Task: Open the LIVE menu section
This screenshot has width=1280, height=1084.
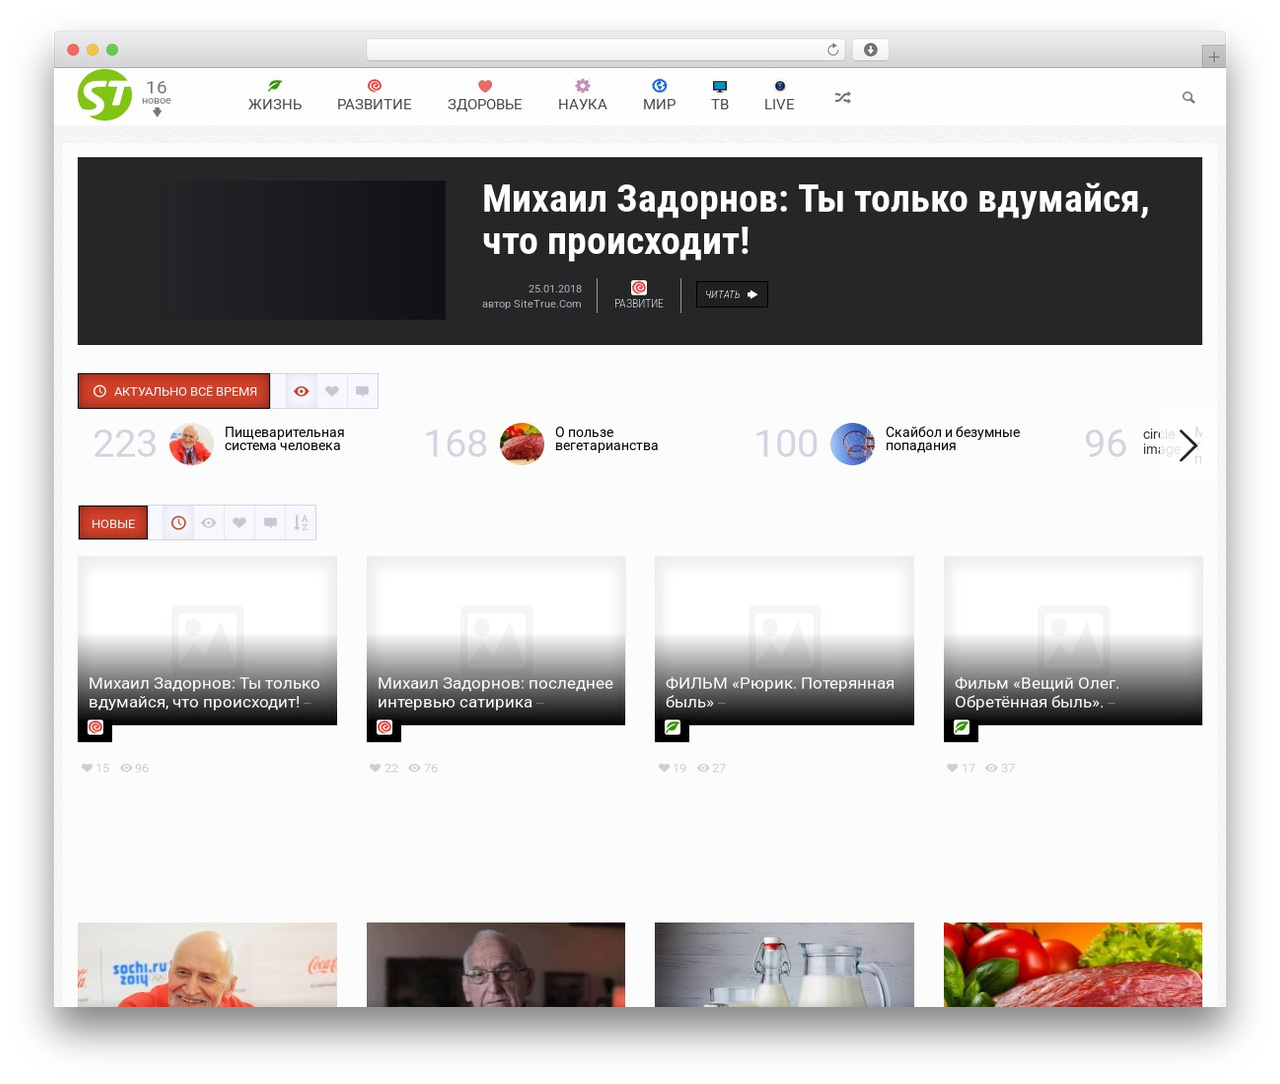Action: pos(779,96)
